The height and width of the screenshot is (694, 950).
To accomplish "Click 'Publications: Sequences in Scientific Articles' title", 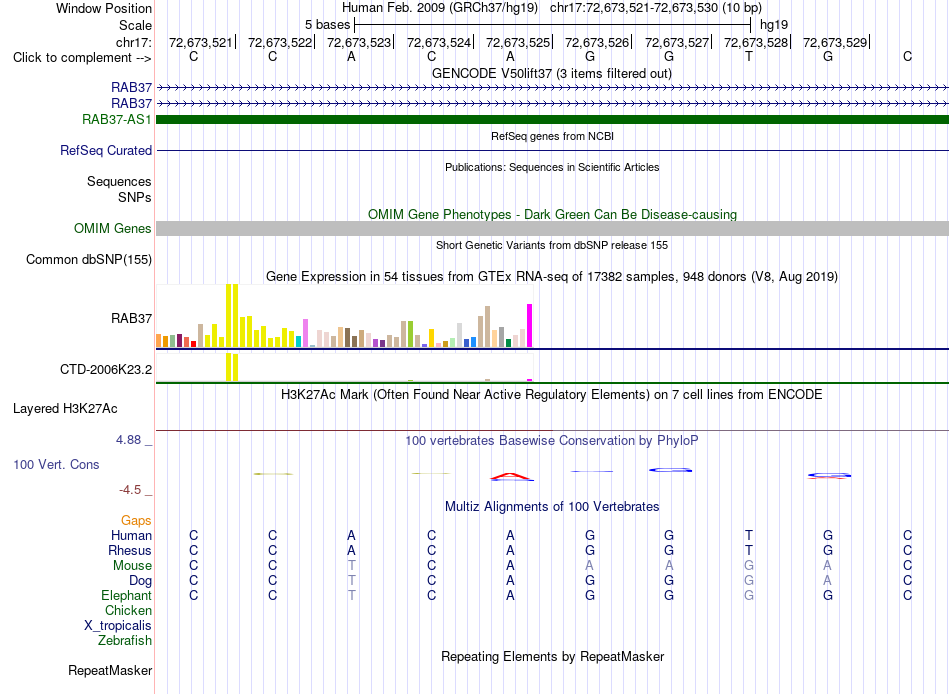I will [552, 167].
